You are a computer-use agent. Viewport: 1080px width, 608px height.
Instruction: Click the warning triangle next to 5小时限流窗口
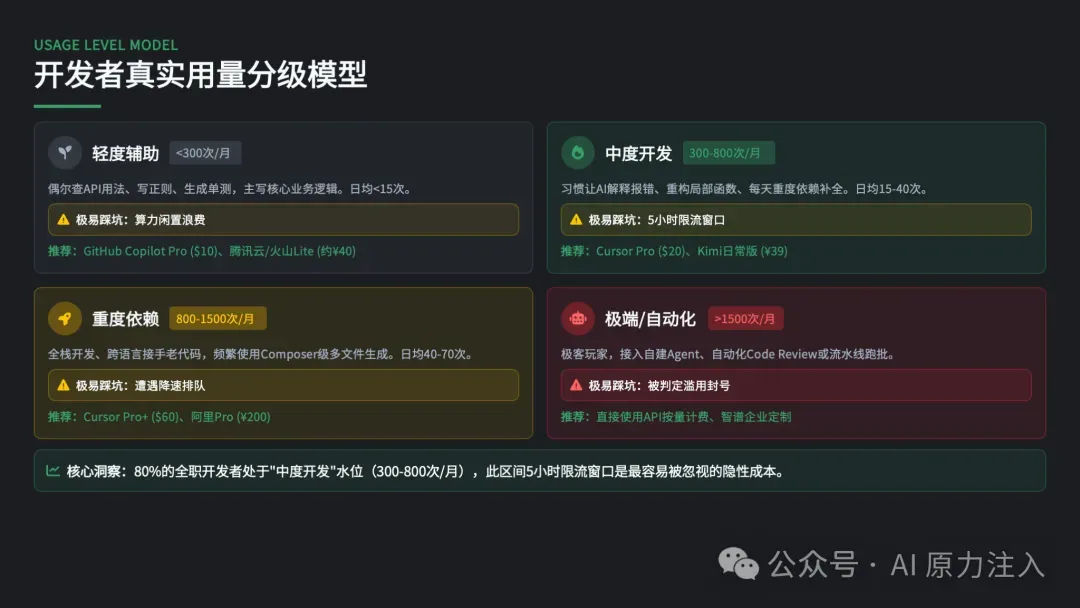(576, 220)
